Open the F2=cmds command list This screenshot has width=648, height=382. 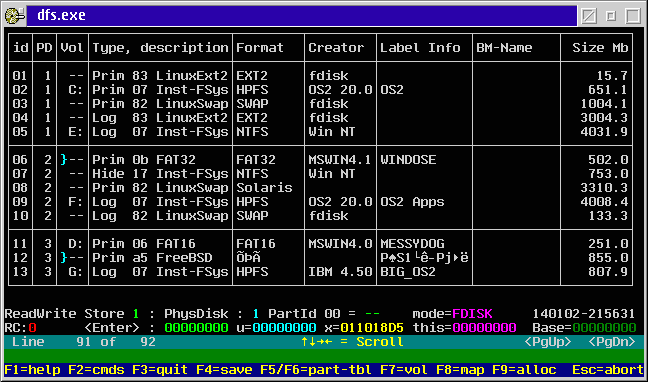click(x=96, y=370)
